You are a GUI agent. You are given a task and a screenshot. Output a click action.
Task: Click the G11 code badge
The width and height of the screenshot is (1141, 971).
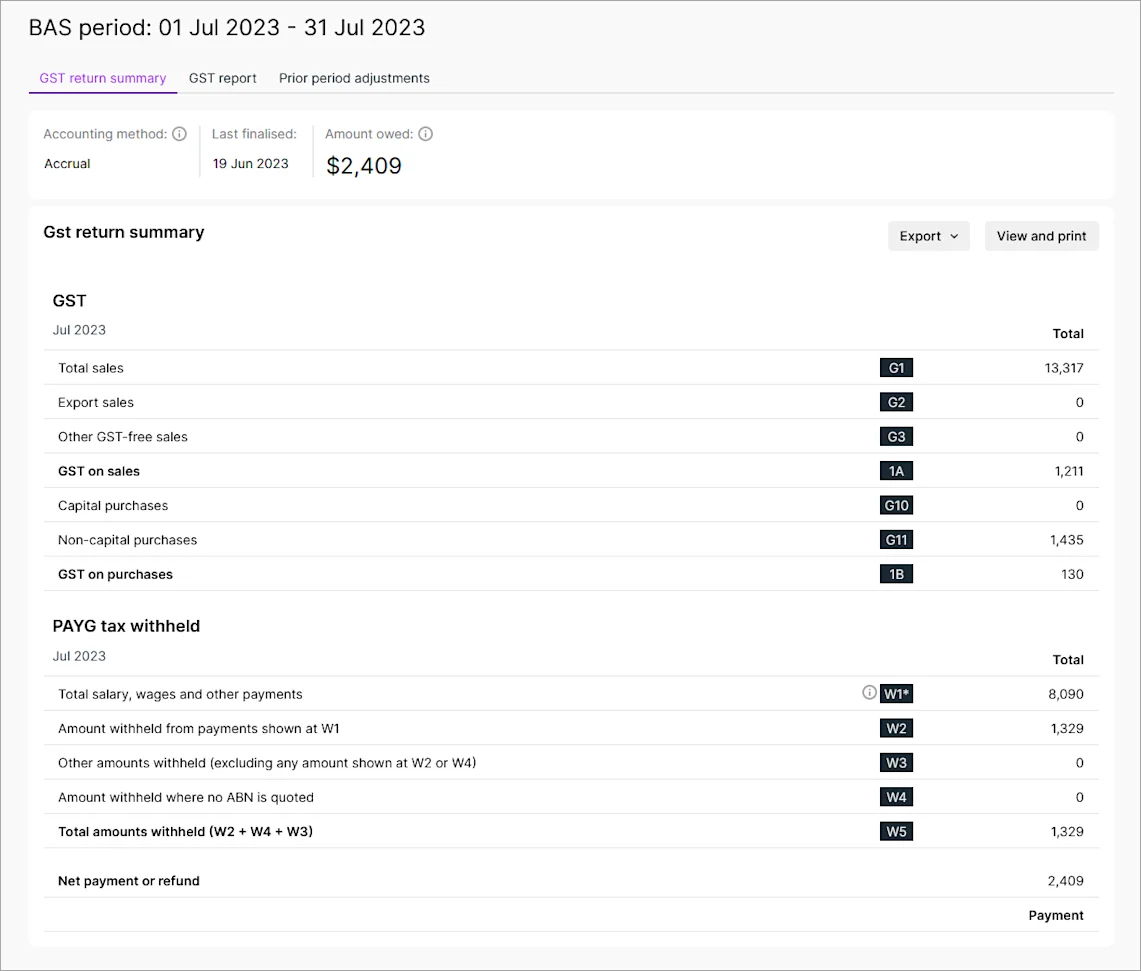[x=896, y=540]
